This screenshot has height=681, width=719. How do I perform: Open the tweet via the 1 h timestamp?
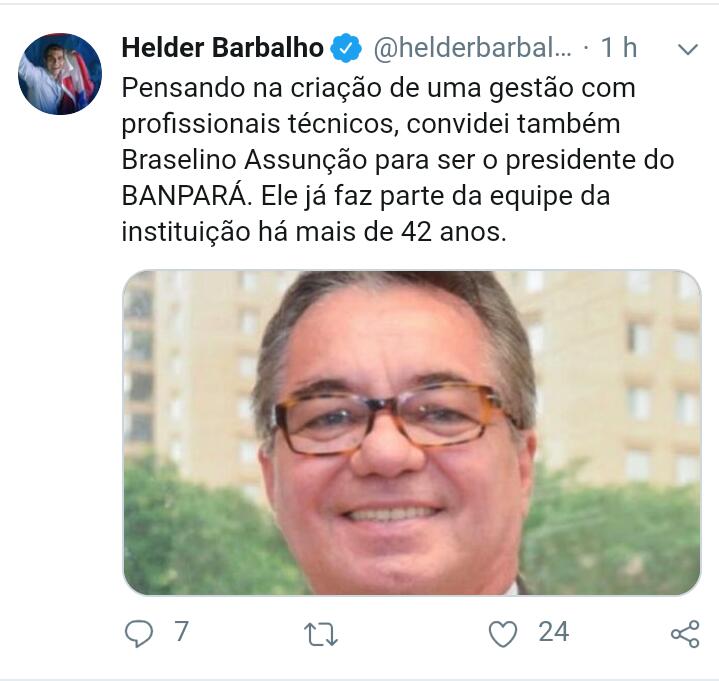[x=619, y=48]
